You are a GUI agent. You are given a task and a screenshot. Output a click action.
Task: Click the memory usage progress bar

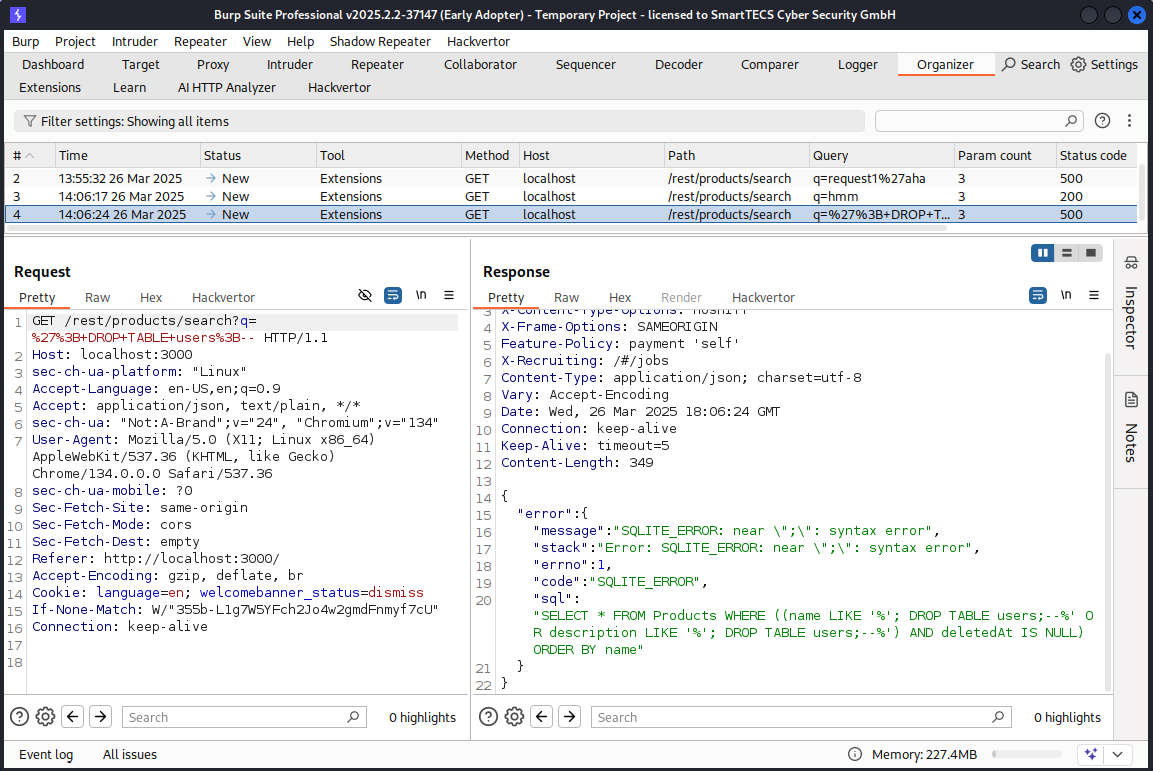(x=1027, y=754)
